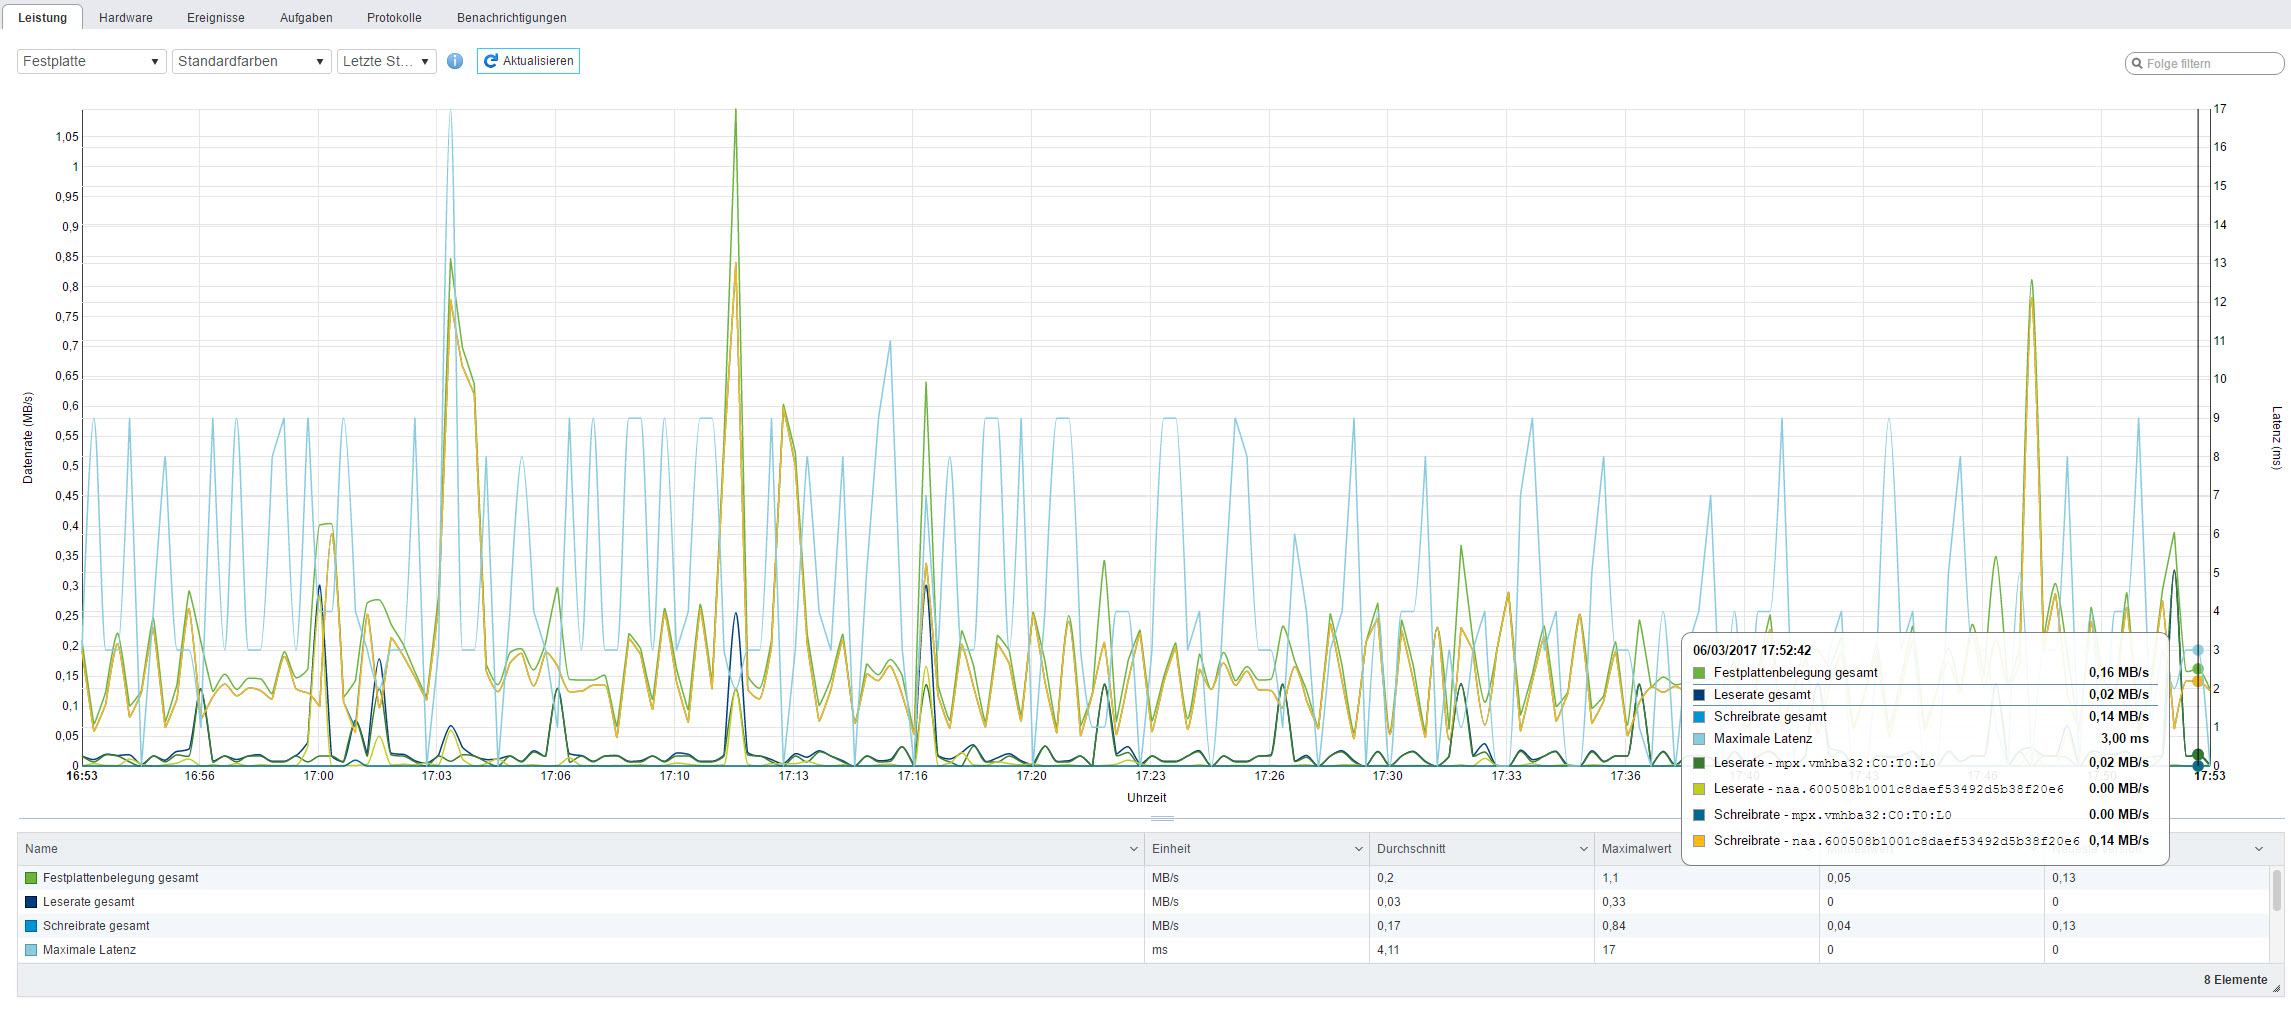Sort by the Maximalwert column header
Screen dimensions: 2291x1013
(x=1636, y=849)
